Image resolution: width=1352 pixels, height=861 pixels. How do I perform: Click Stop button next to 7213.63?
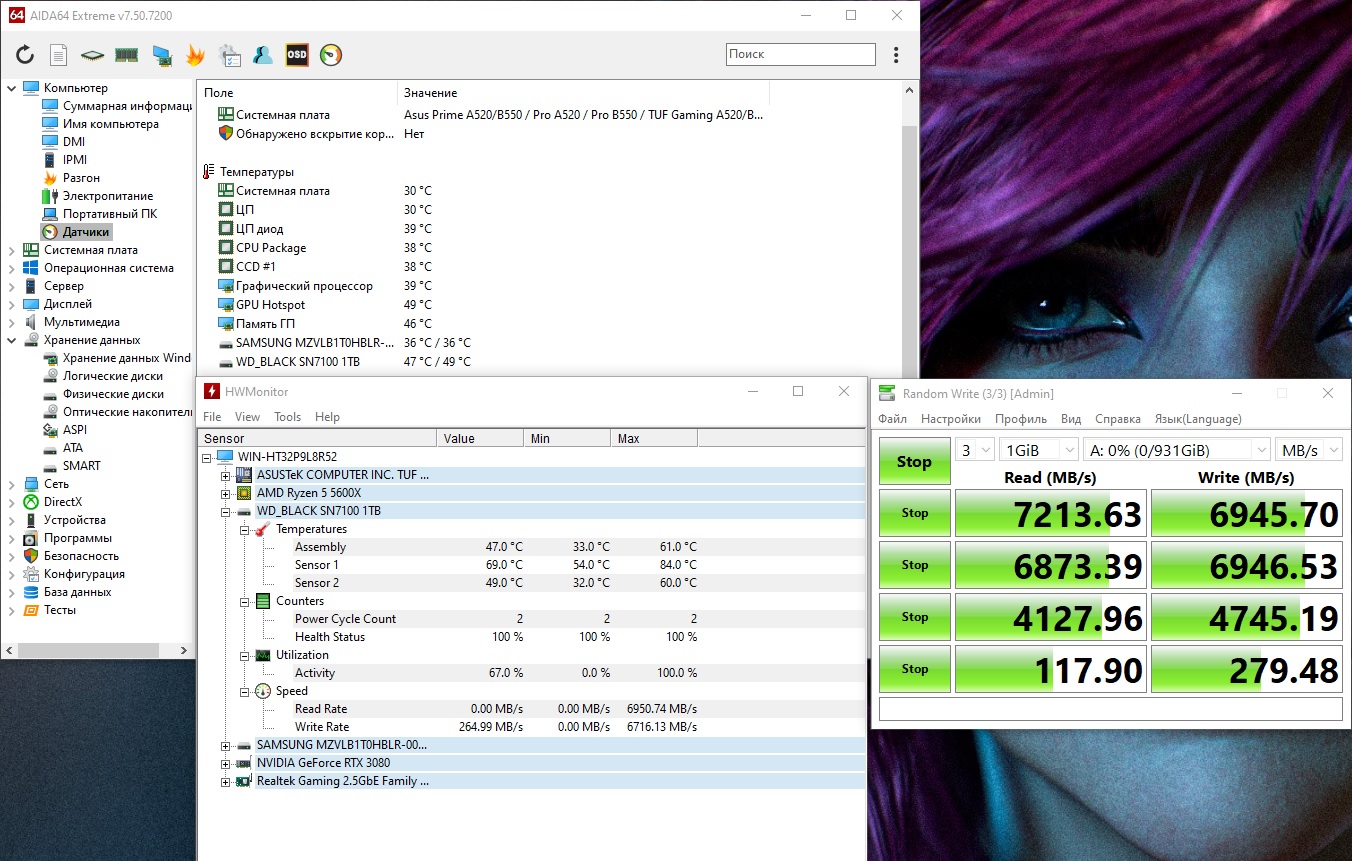coord(914,513)
